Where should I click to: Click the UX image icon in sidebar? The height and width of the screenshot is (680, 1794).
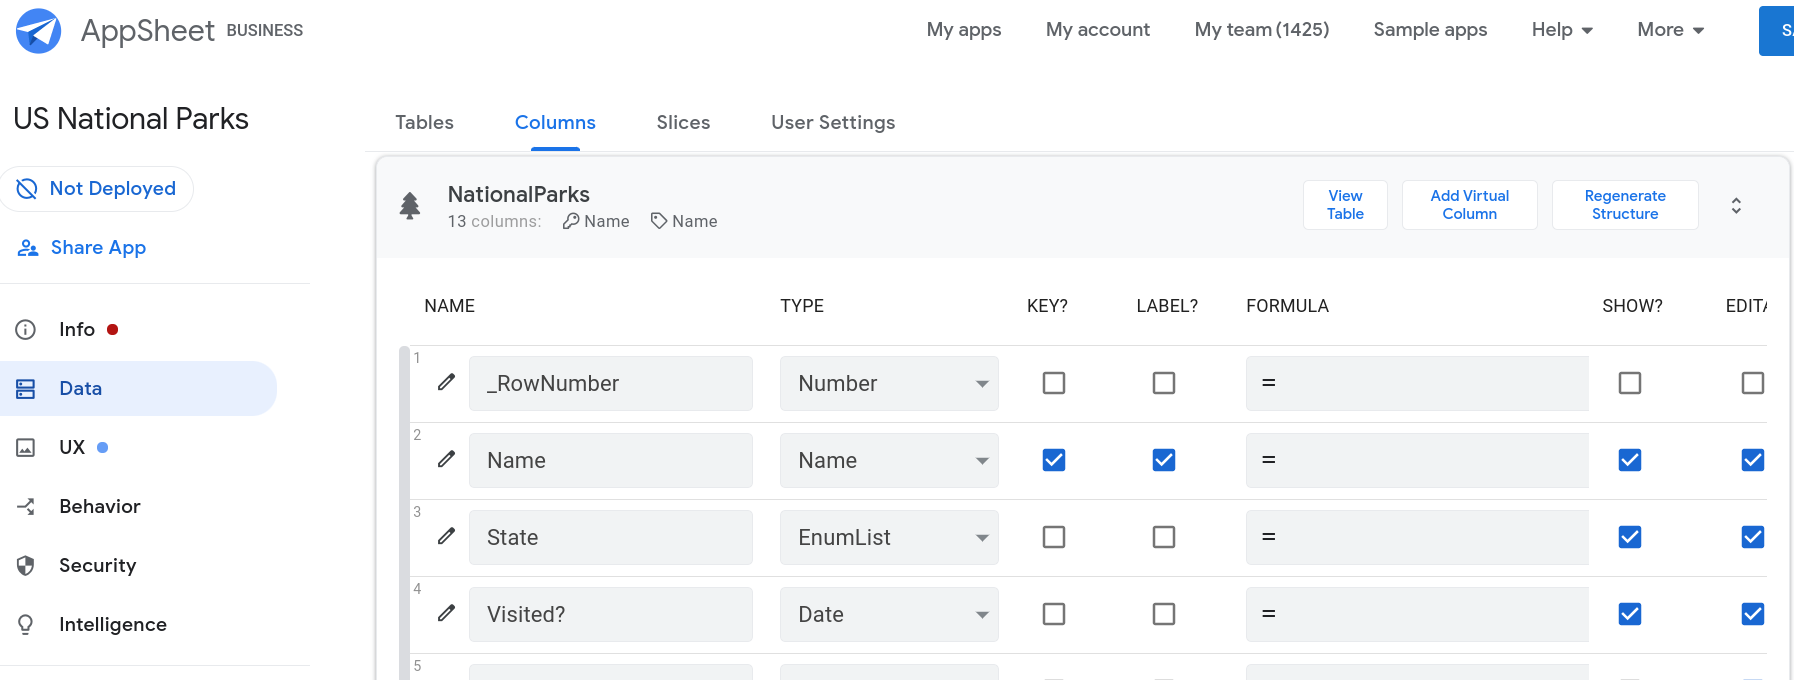26,448
